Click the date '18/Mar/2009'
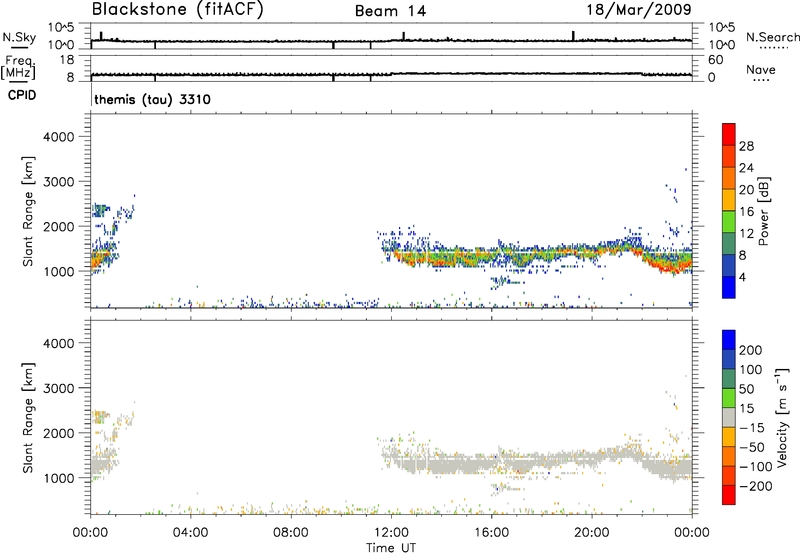 639,9
